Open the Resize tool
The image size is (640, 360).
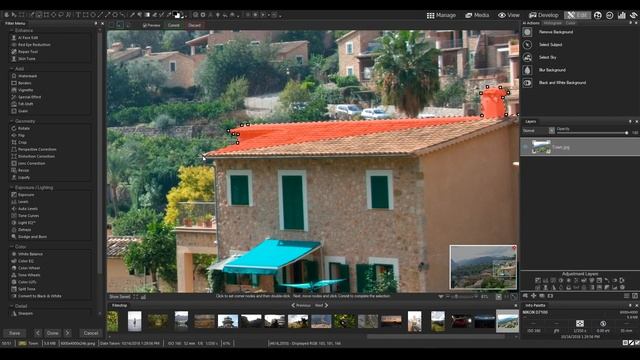pos(20,170)
